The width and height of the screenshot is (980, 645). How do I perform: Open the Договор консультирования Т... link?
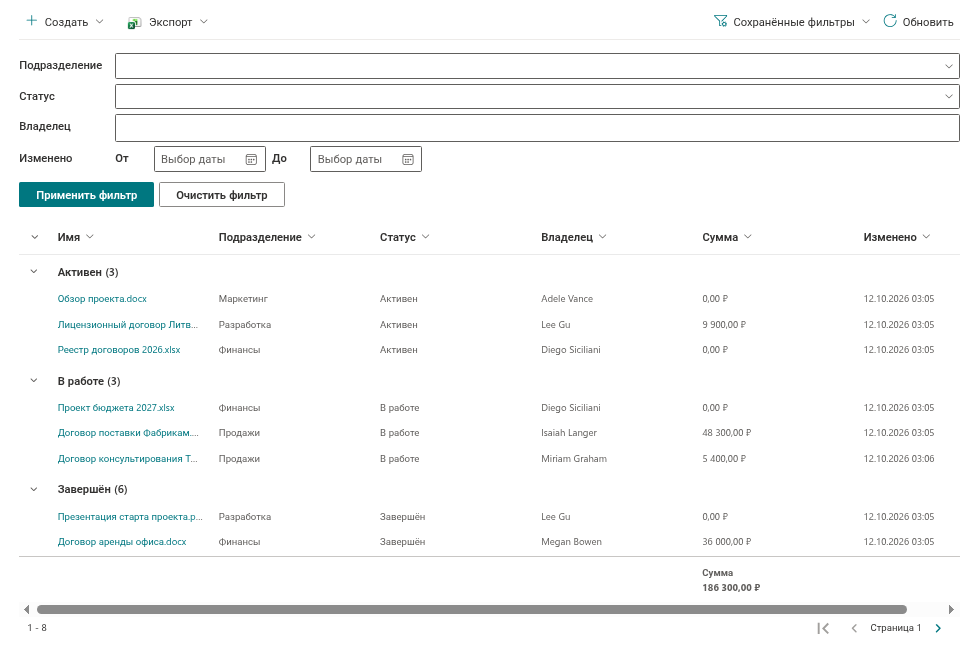(128, 459)
